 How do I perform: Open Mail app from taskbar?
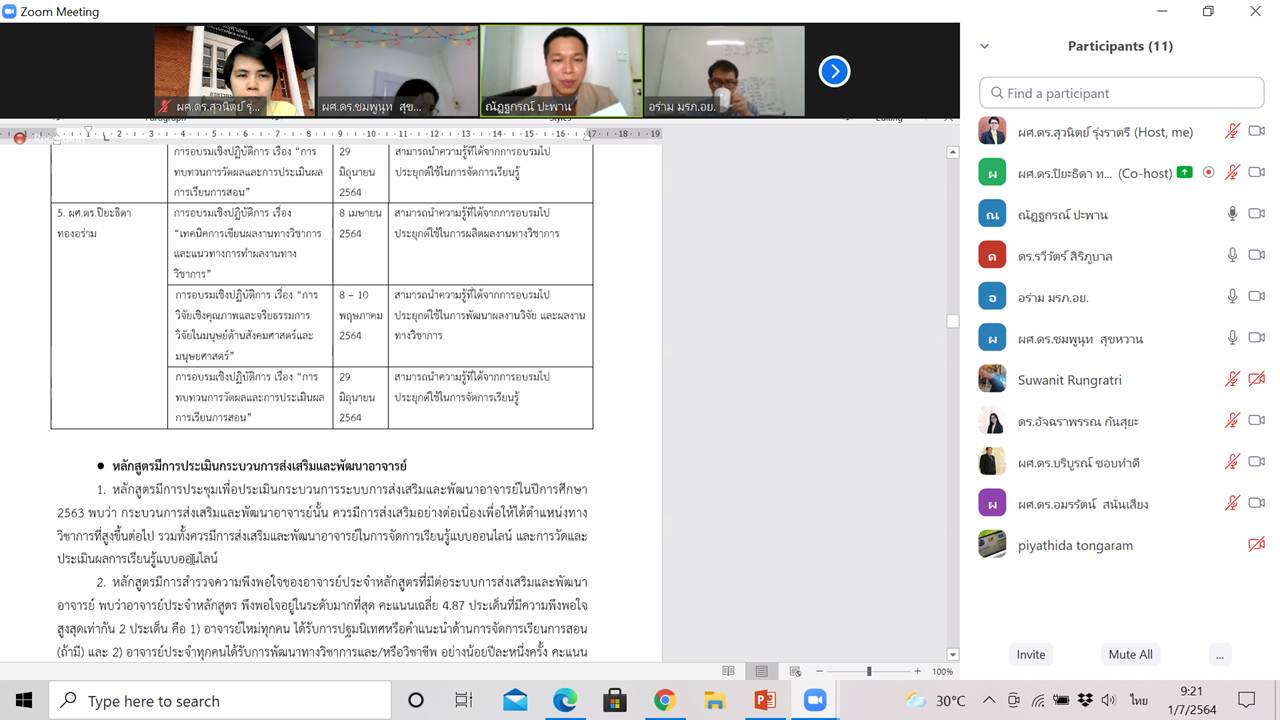coord(515,700)
